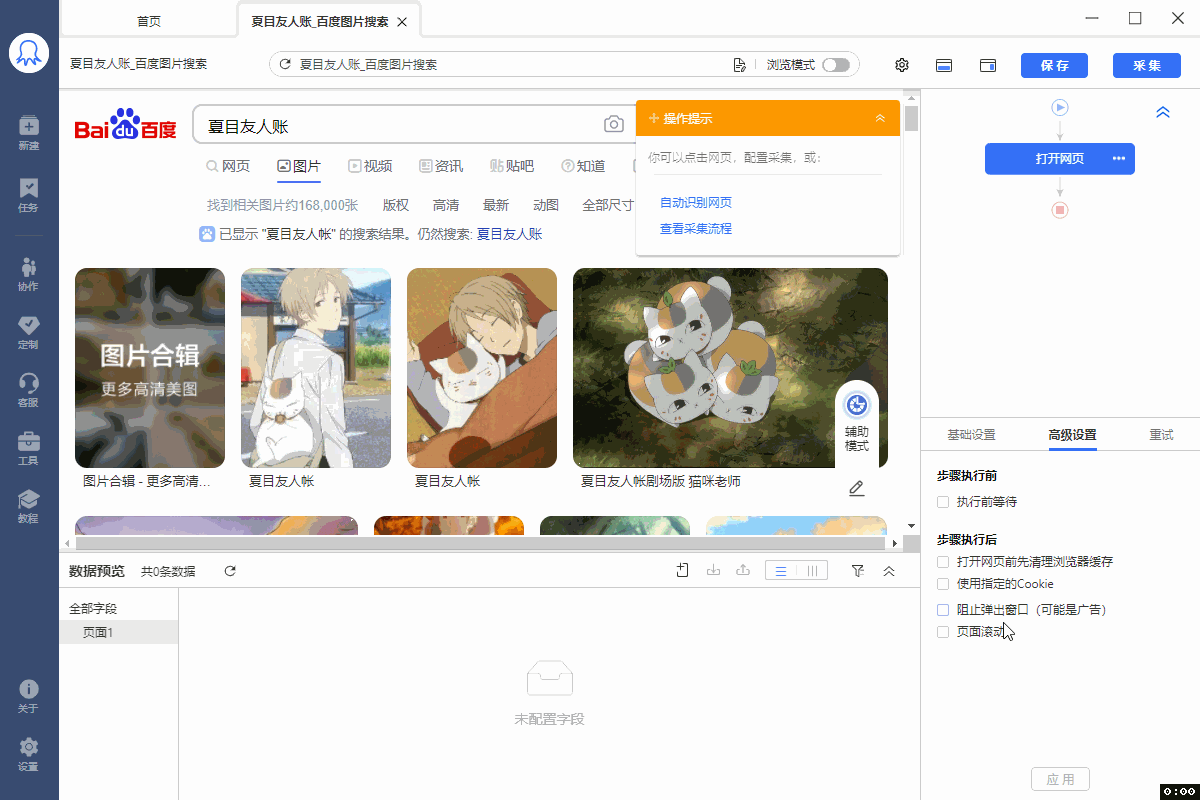Open the 定制 customization sidebar icon
1200x800 pixels.
(x=29, y=331)
